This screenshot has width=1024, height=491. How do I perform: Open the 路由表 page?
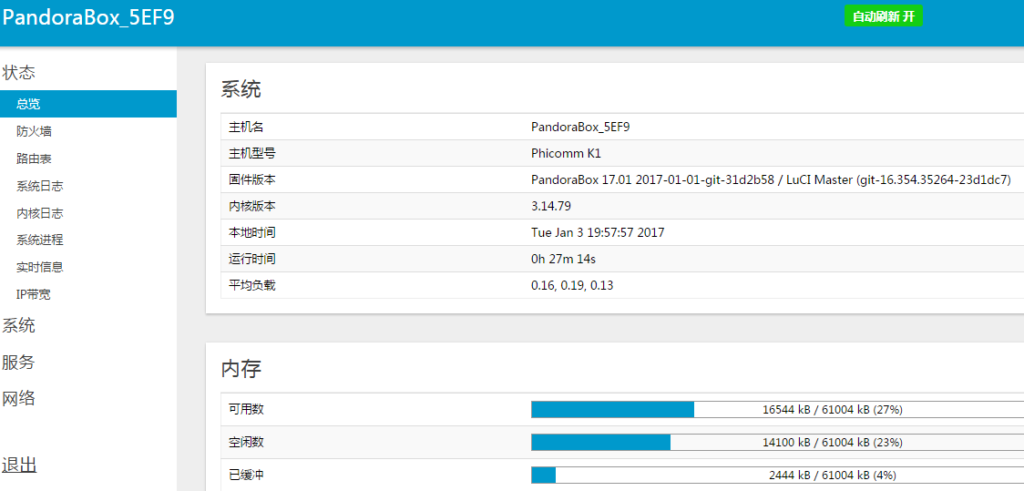tap(34, 158)
